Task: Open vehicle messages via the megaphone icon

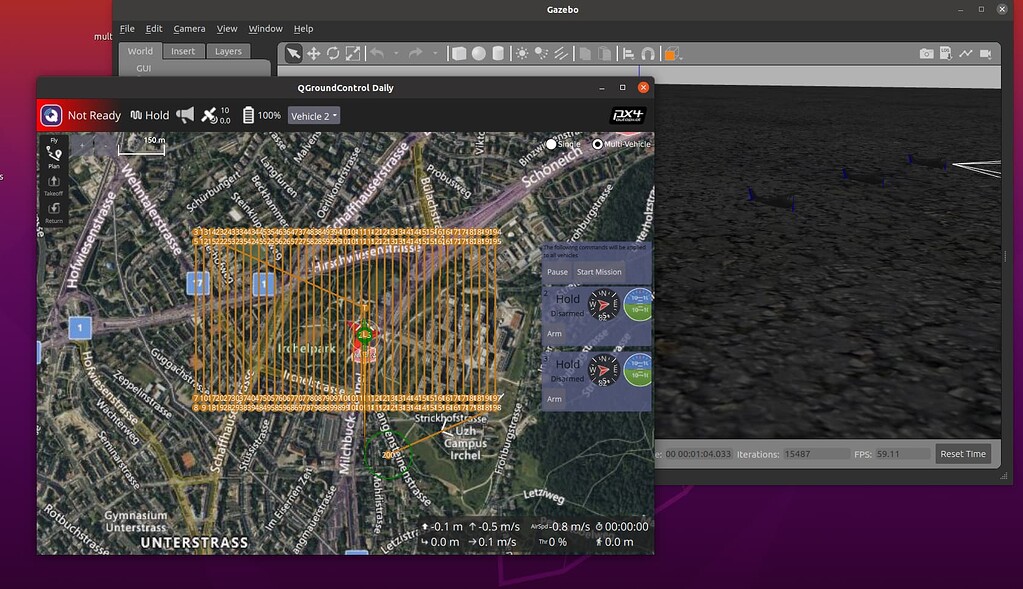Action: click(185, 114)
